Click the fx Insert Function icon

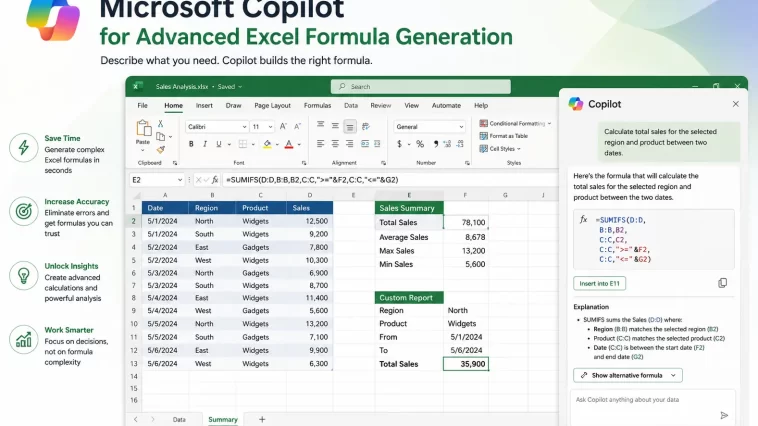215,180
